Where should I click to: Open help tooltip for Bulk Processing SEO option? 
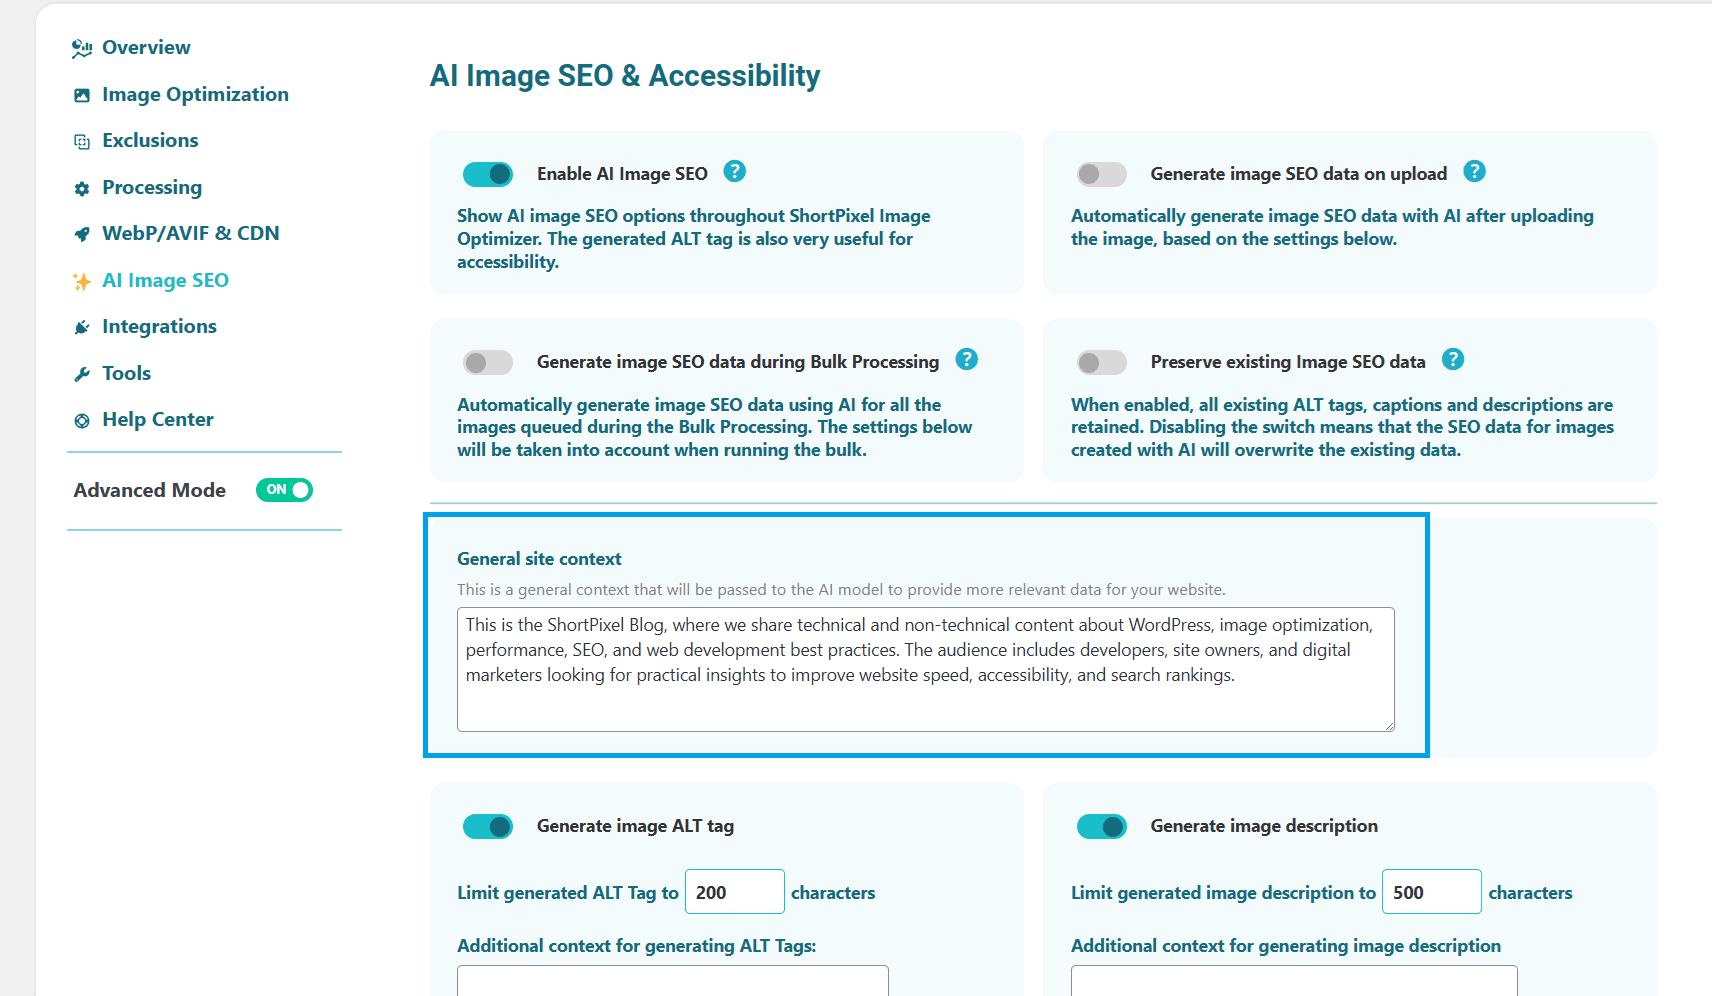pyautogui.click(x=966, y=360)
